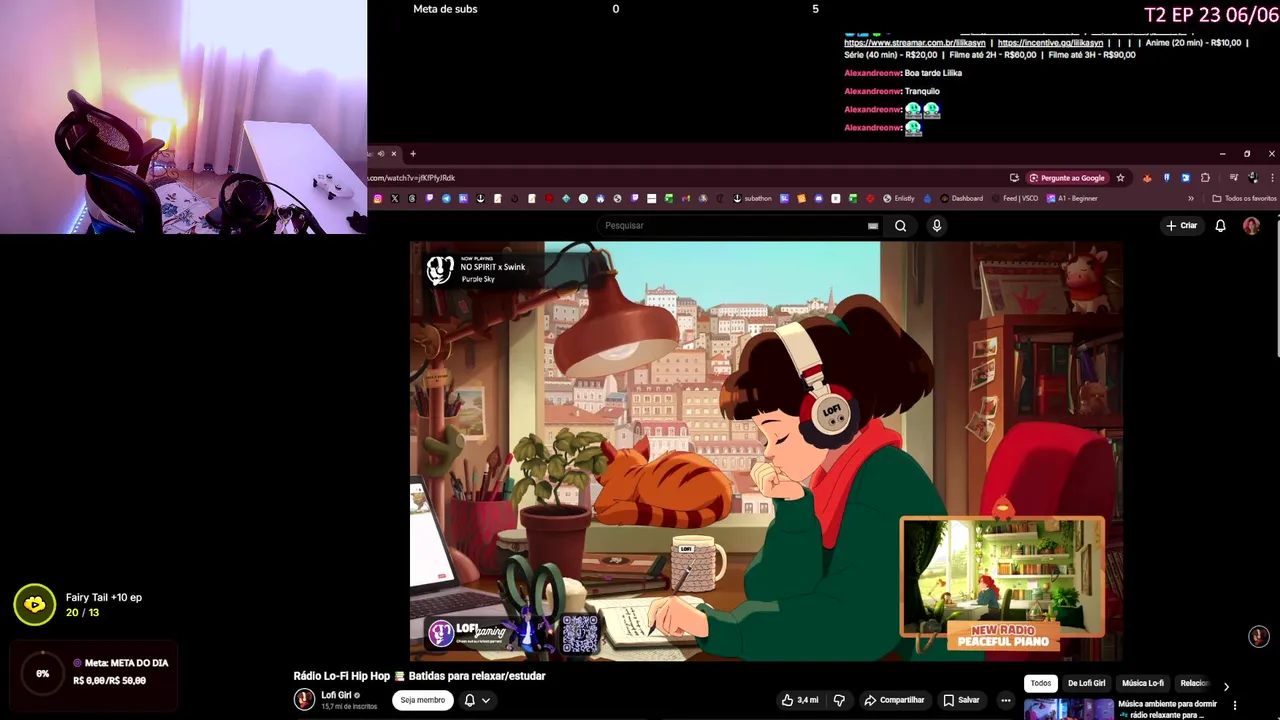Open a new browser tab
The width and height of the screenshot is (1280, 720).
(412, 154)
